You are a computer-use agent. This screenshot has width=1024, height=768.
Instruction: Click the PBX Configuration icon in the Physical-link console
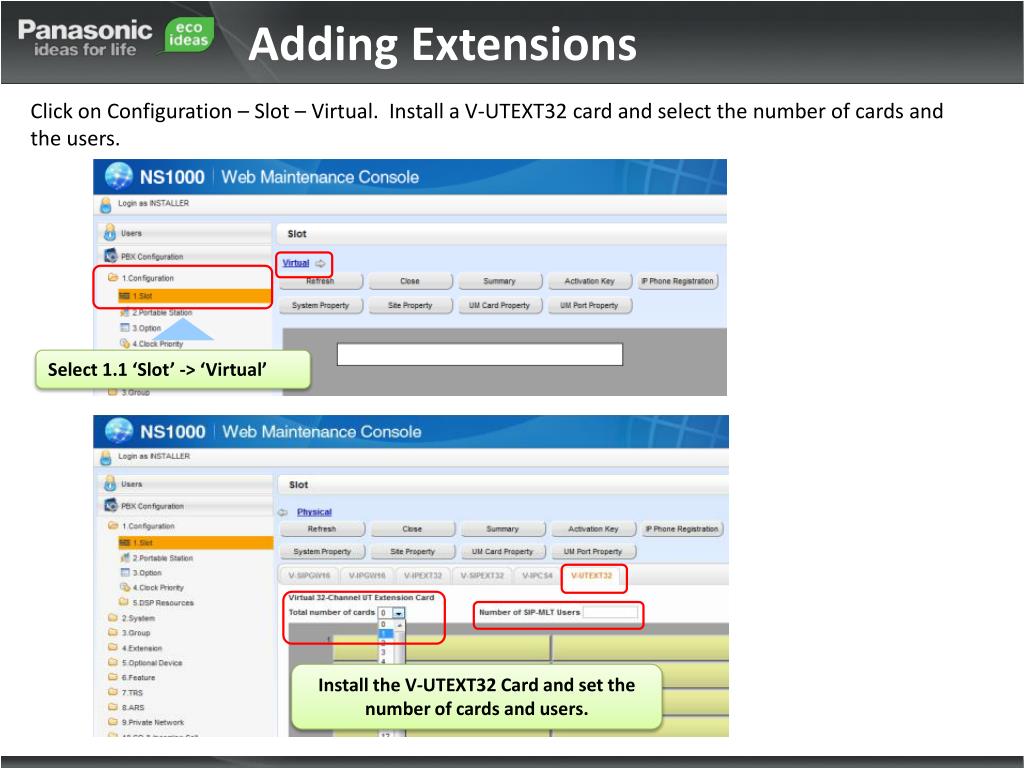[x=110, y=505]
